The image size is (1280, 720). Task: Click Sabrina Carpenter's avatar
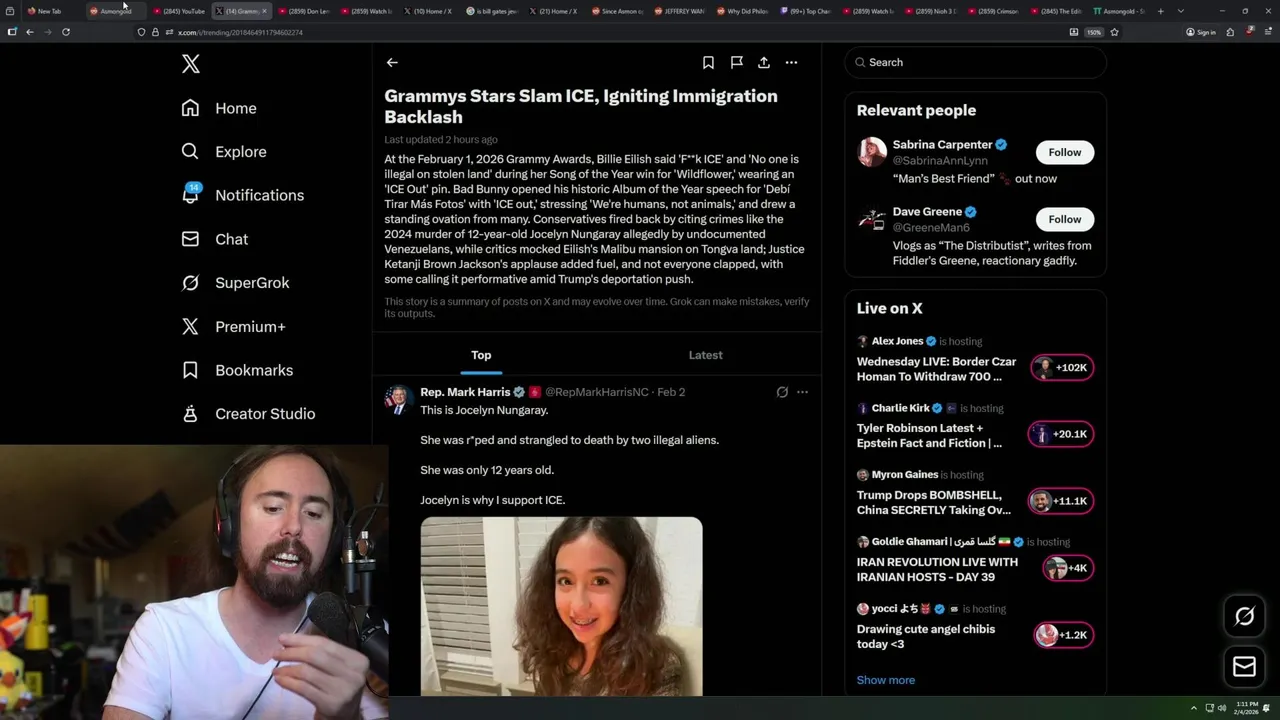[872, 152]
